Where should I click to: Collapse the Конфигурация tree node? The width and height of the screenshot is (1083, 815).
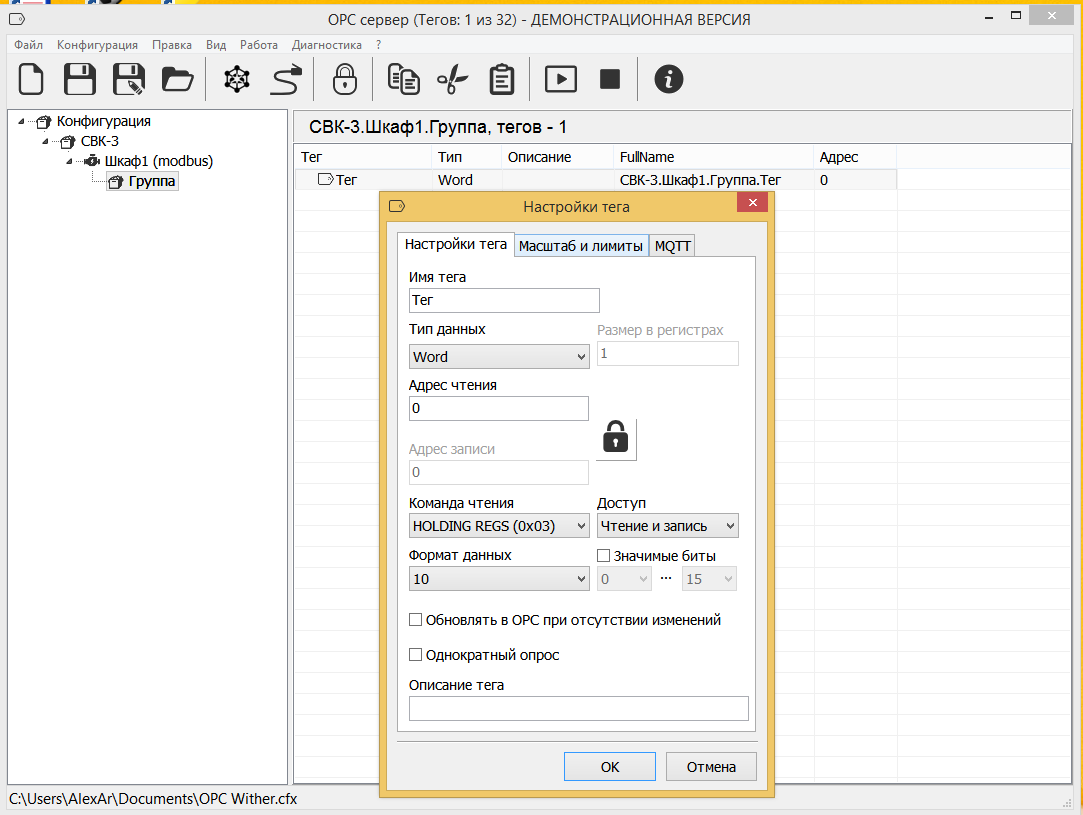coord(21,122)
